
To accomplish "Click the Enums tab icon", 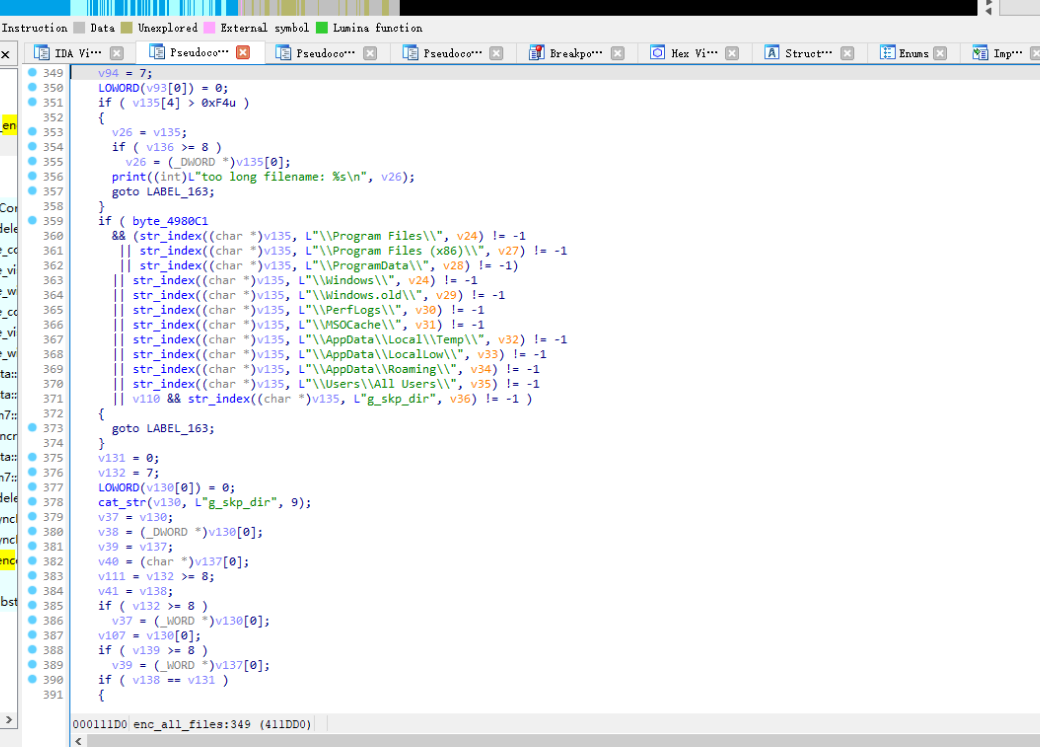I will (x=888, y=53).
